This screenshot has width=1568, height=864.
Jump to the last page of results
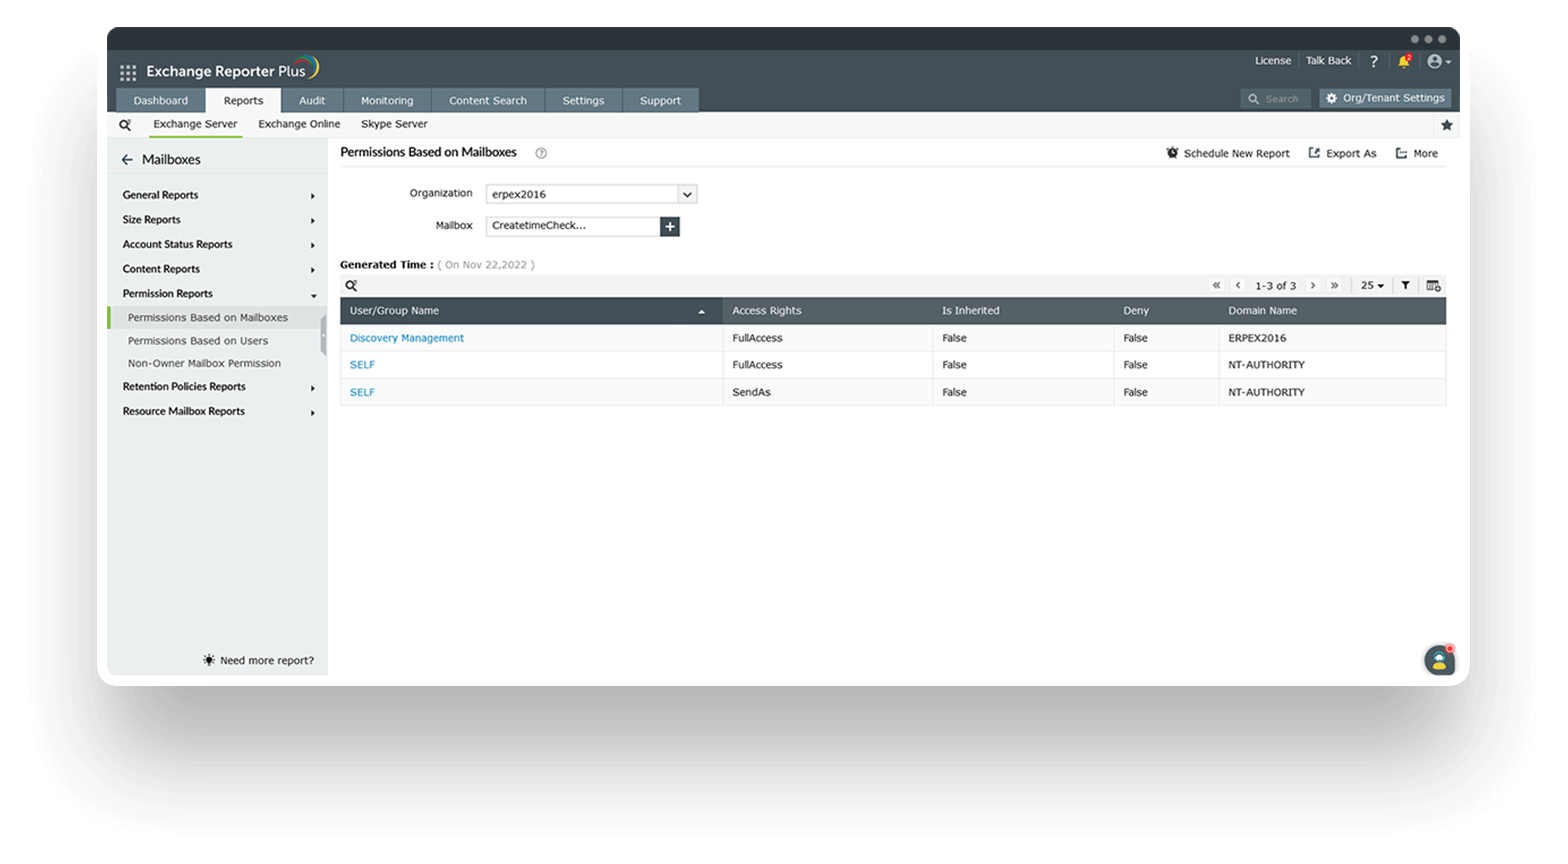click(x=1334, y=286)
